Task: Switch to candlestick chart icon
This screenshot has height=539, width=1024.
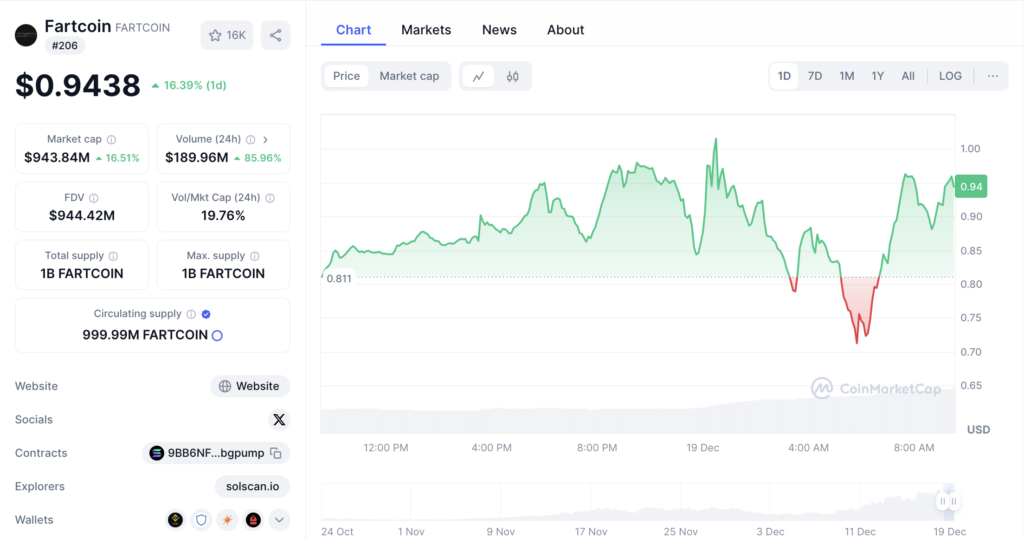Action: tap(513, 76)
